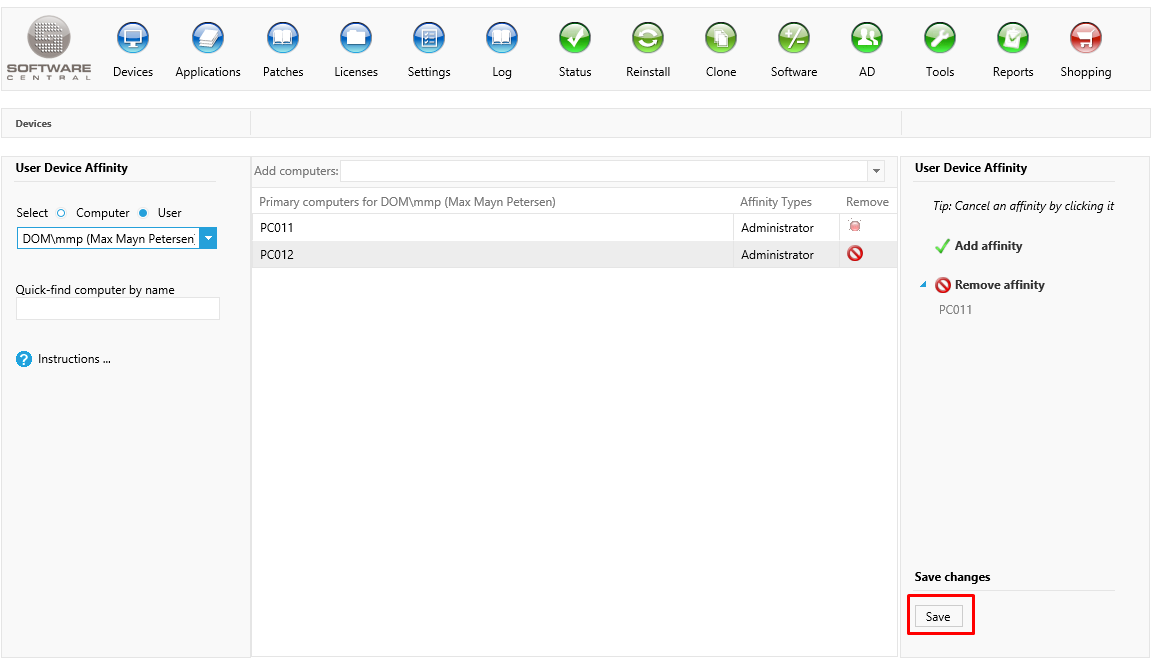The width and height of the screenshot is (1156, 664).
Task: Open the Devices toolbar icon
Action: pos(133,40)
